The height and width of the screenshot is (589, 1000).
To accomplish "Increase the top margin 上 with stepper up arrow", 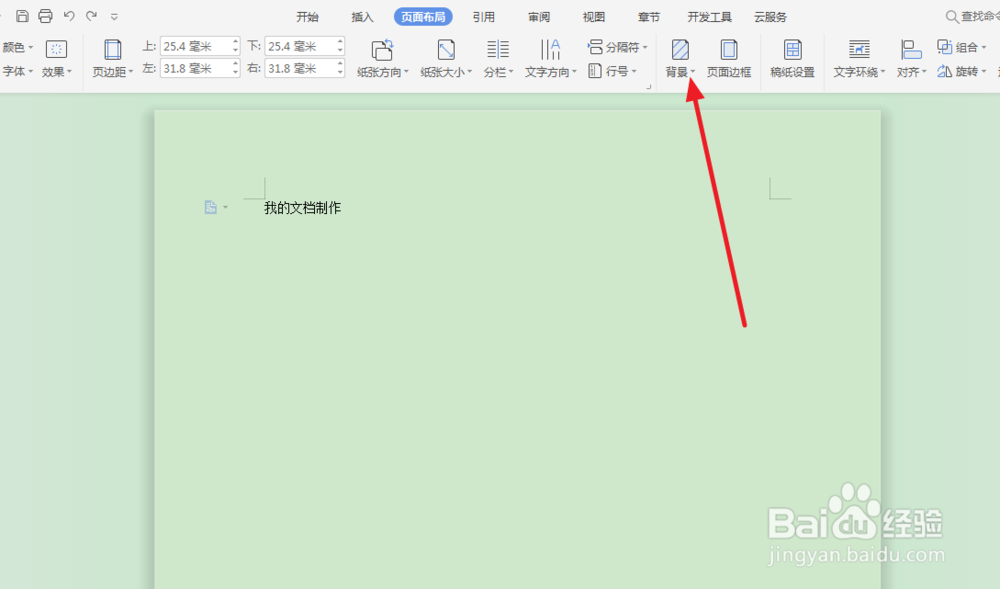I will pos(235,41).
